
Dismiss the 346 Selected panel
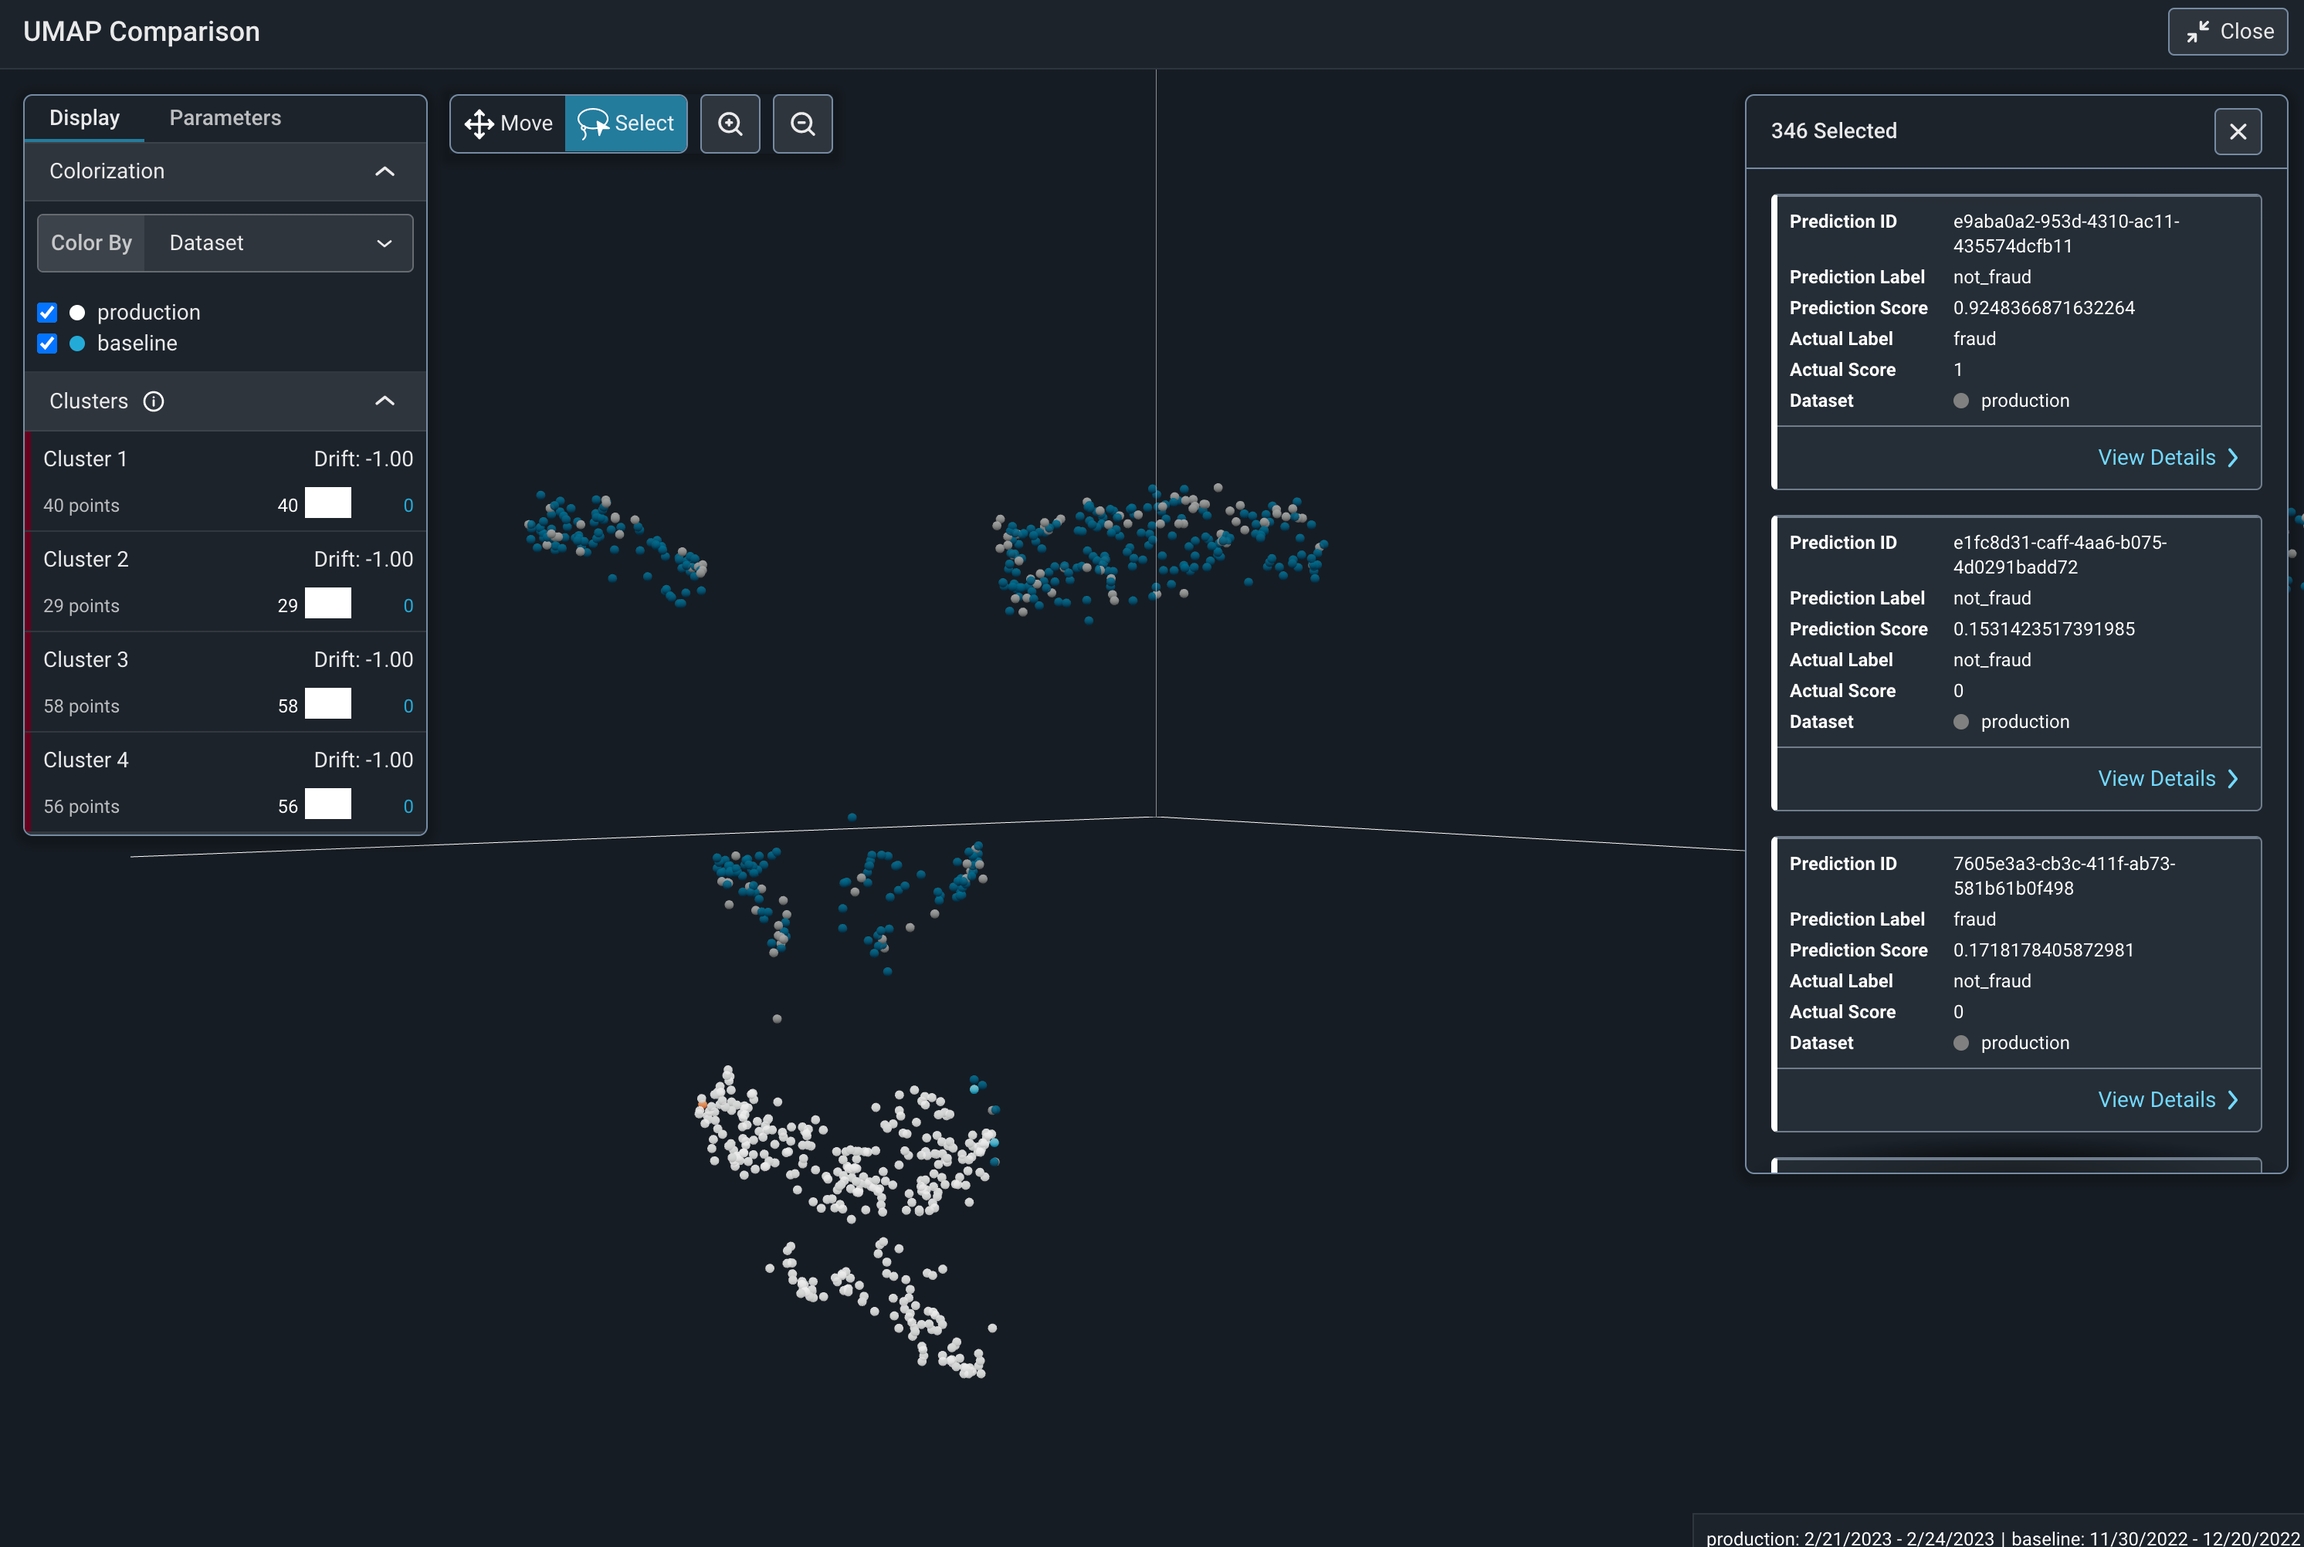[x=2237, y=132]
